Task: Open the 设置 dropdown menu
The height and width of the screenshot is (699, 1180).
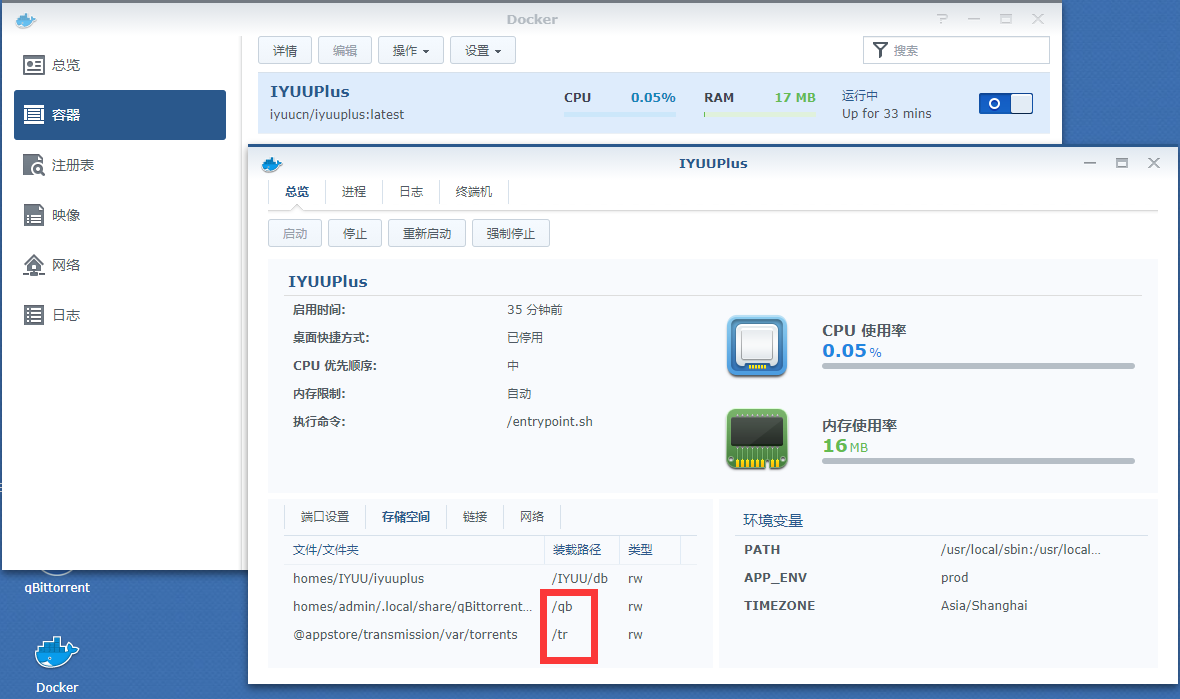Action: coord(482,50)
